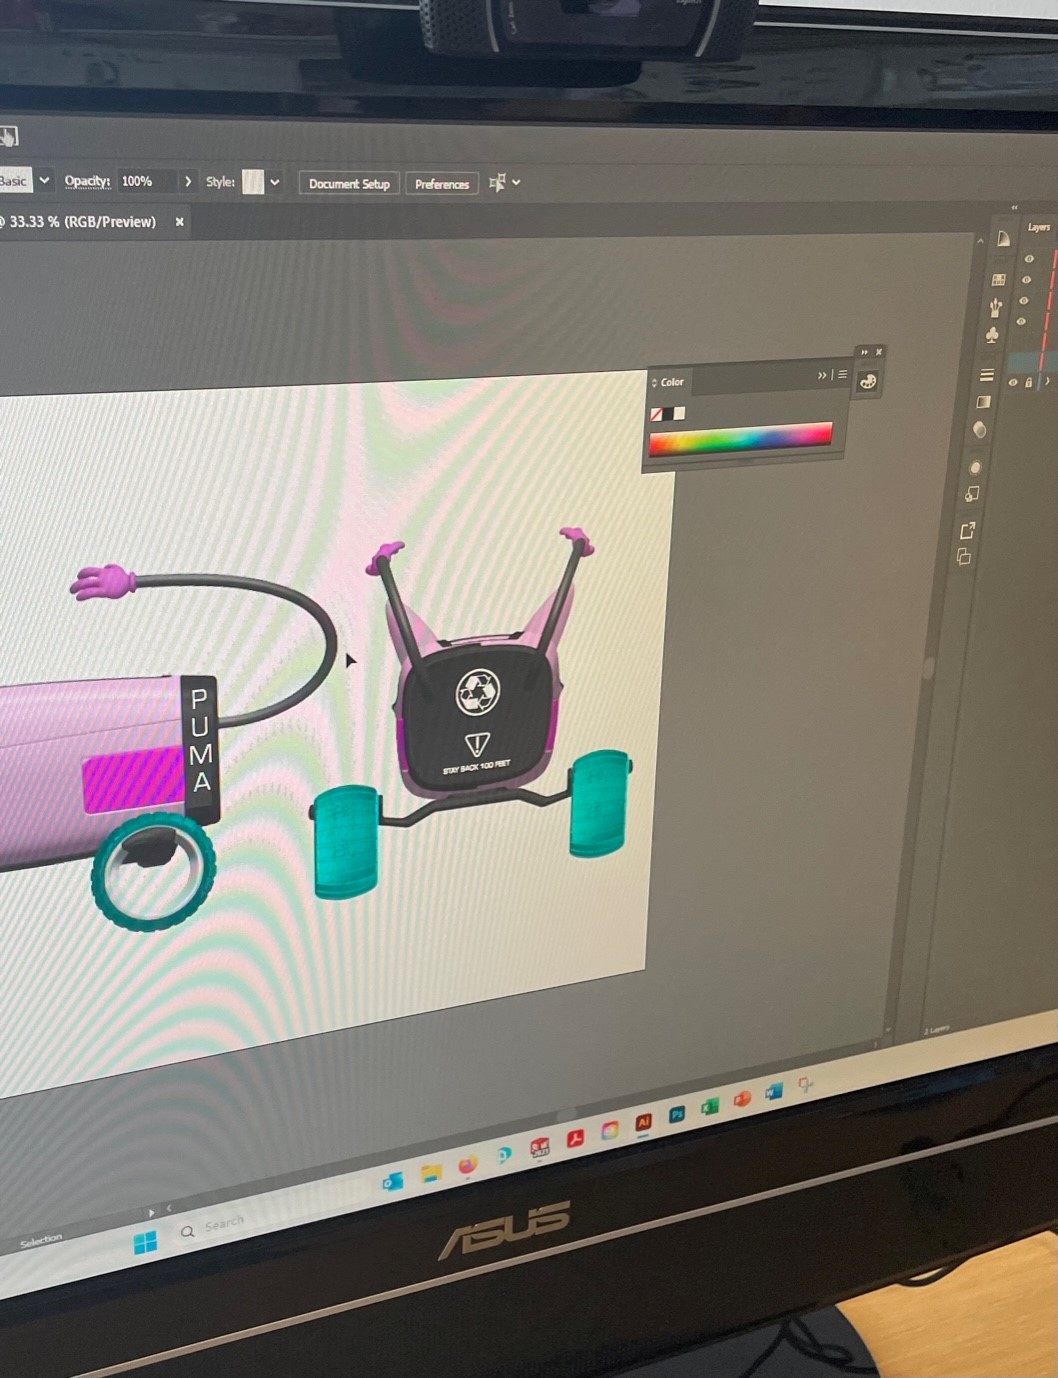This screenshot has height=1378, width=1058.
Task: Click the Windows Start button
Action: (x=145, y=1243)
